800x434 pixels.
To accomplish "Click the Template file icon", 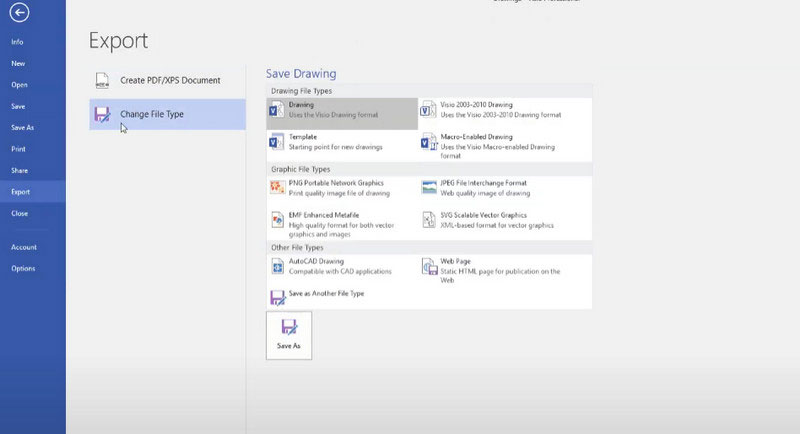I will tap(277, 142).
